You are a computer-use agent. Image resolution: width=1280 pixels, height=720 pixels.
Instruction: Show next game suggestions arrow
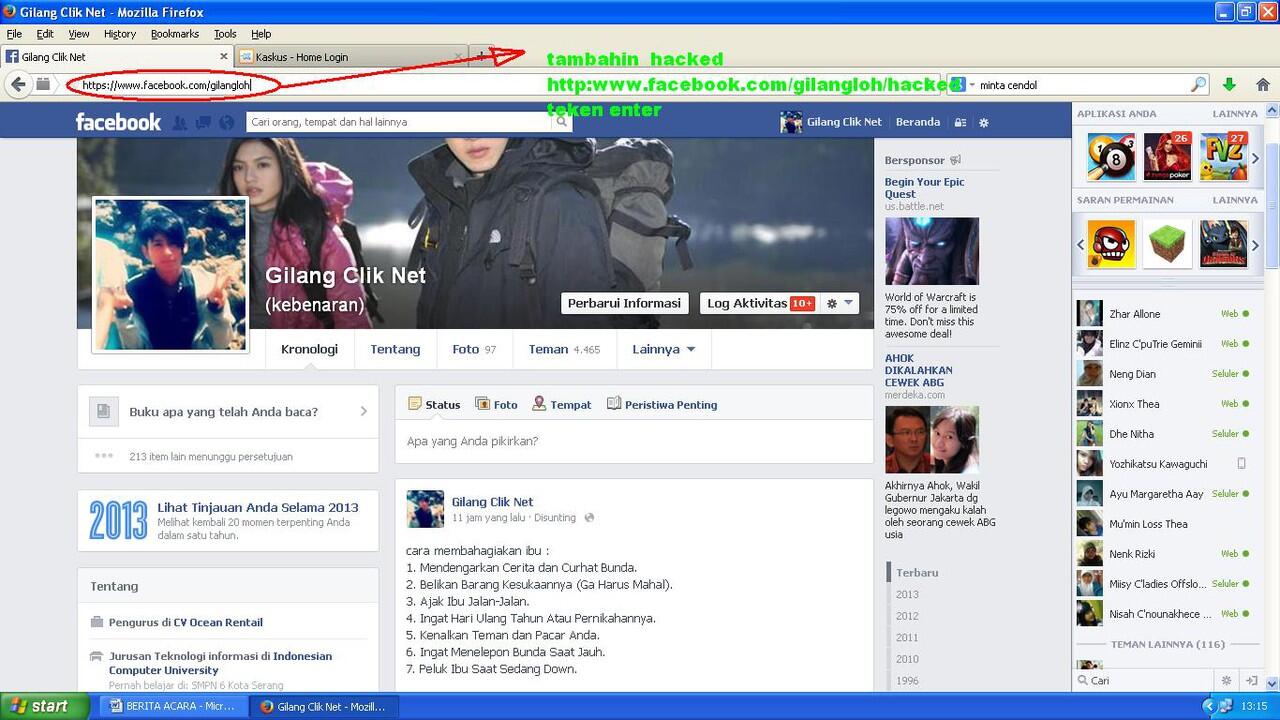(1256, 245)
